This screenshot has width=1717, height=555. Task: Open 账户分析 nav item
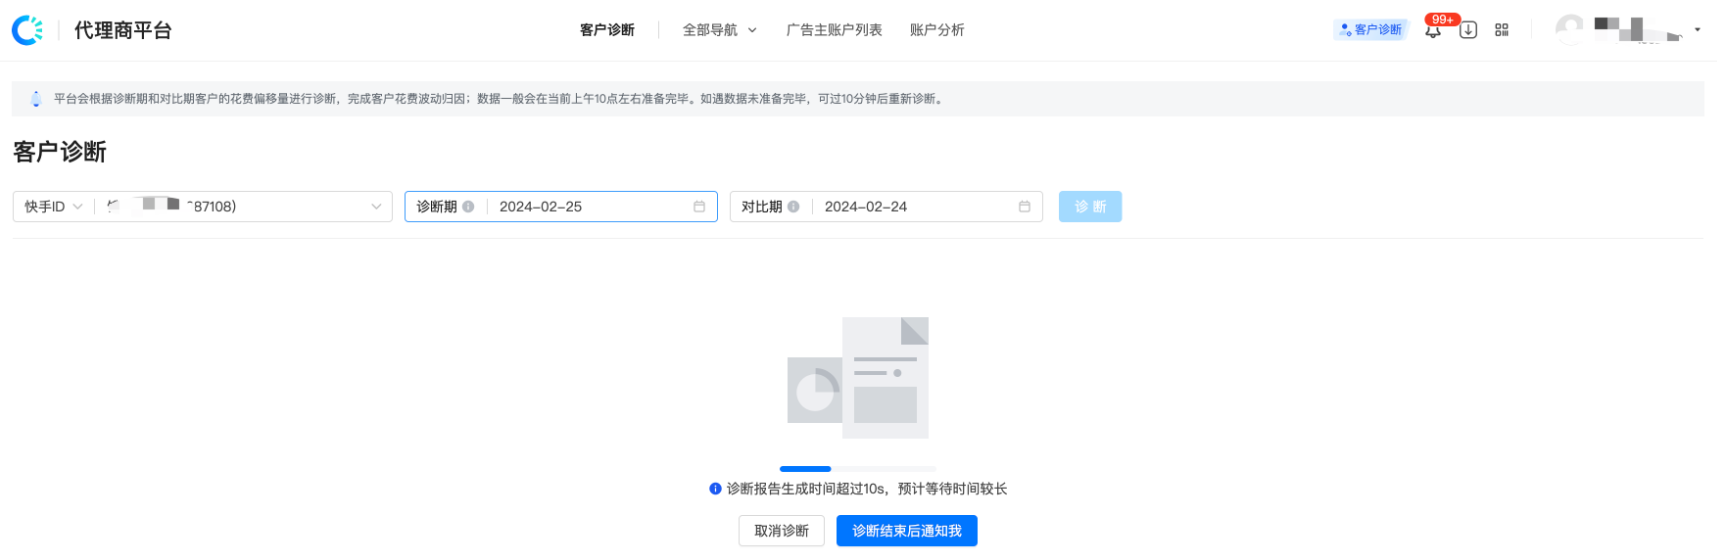pyautogui.click(x=937, y=30)
